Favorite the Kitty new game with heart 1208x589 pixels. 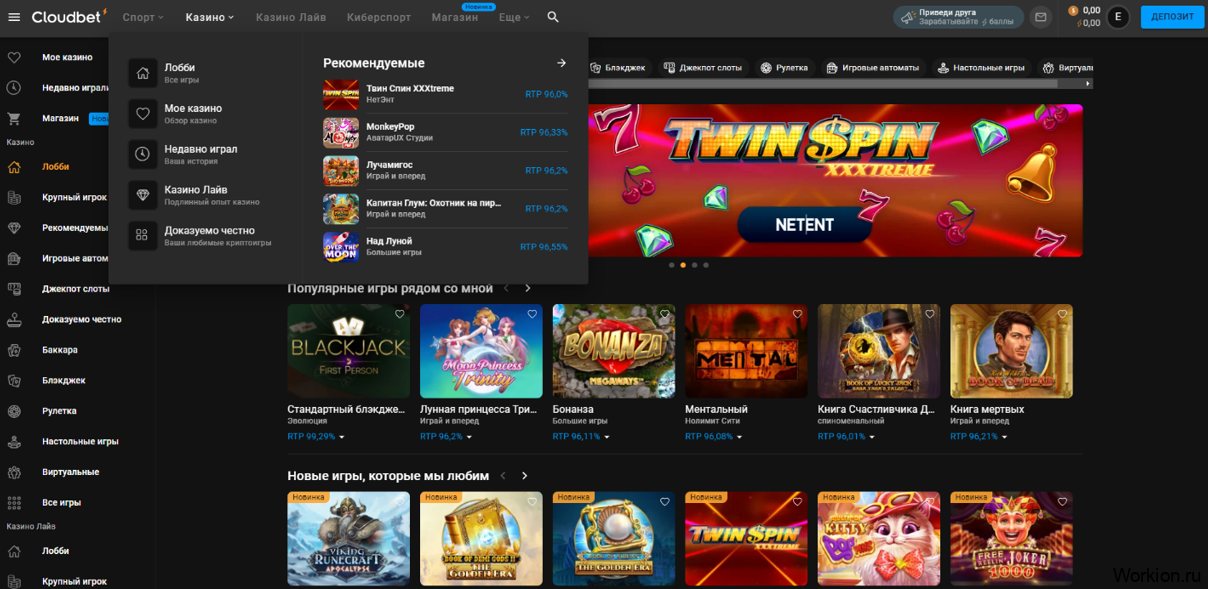(x=929, y=501)
